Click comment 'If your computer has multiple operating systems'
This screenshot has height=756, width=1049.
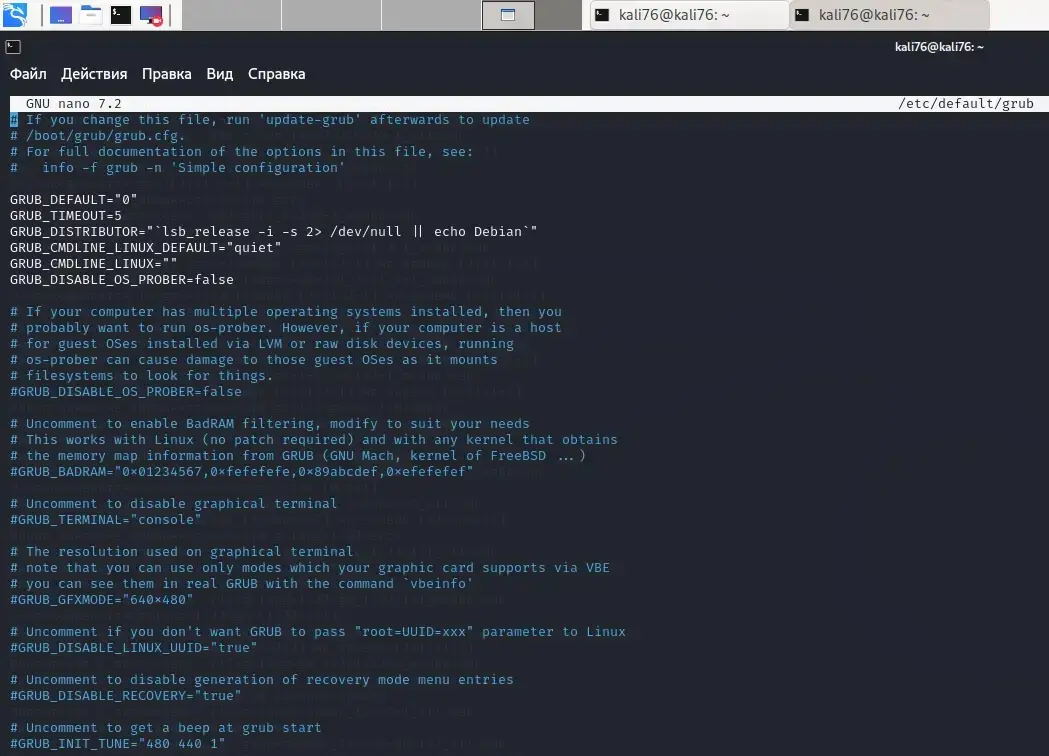coord(286,312)
